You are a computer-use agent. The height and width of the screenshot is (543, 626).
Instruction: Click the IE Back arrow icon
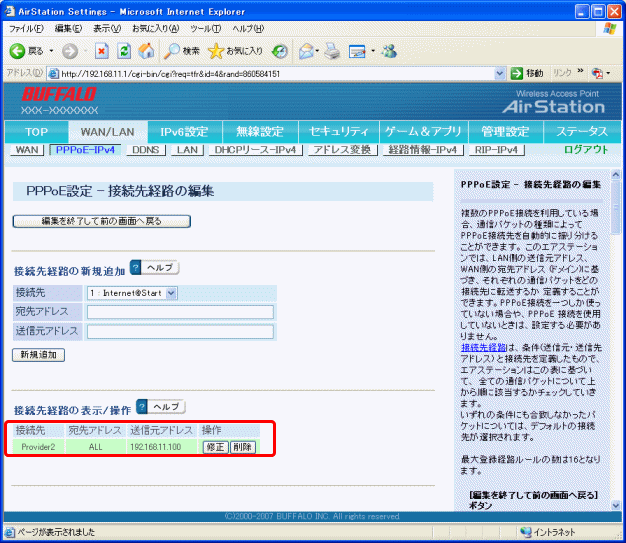18,50
